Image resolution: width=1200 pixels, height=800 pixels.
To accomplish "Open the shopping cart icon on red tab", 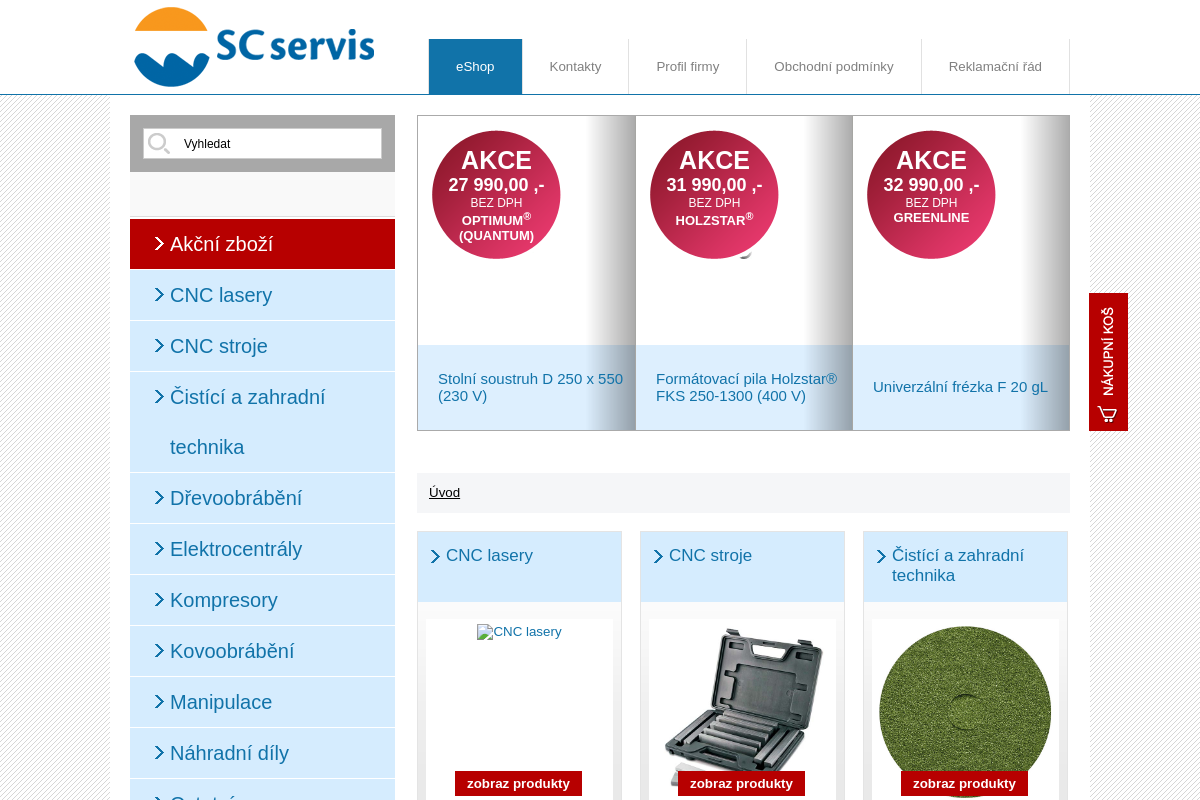I will click(x=1107, y=413).
